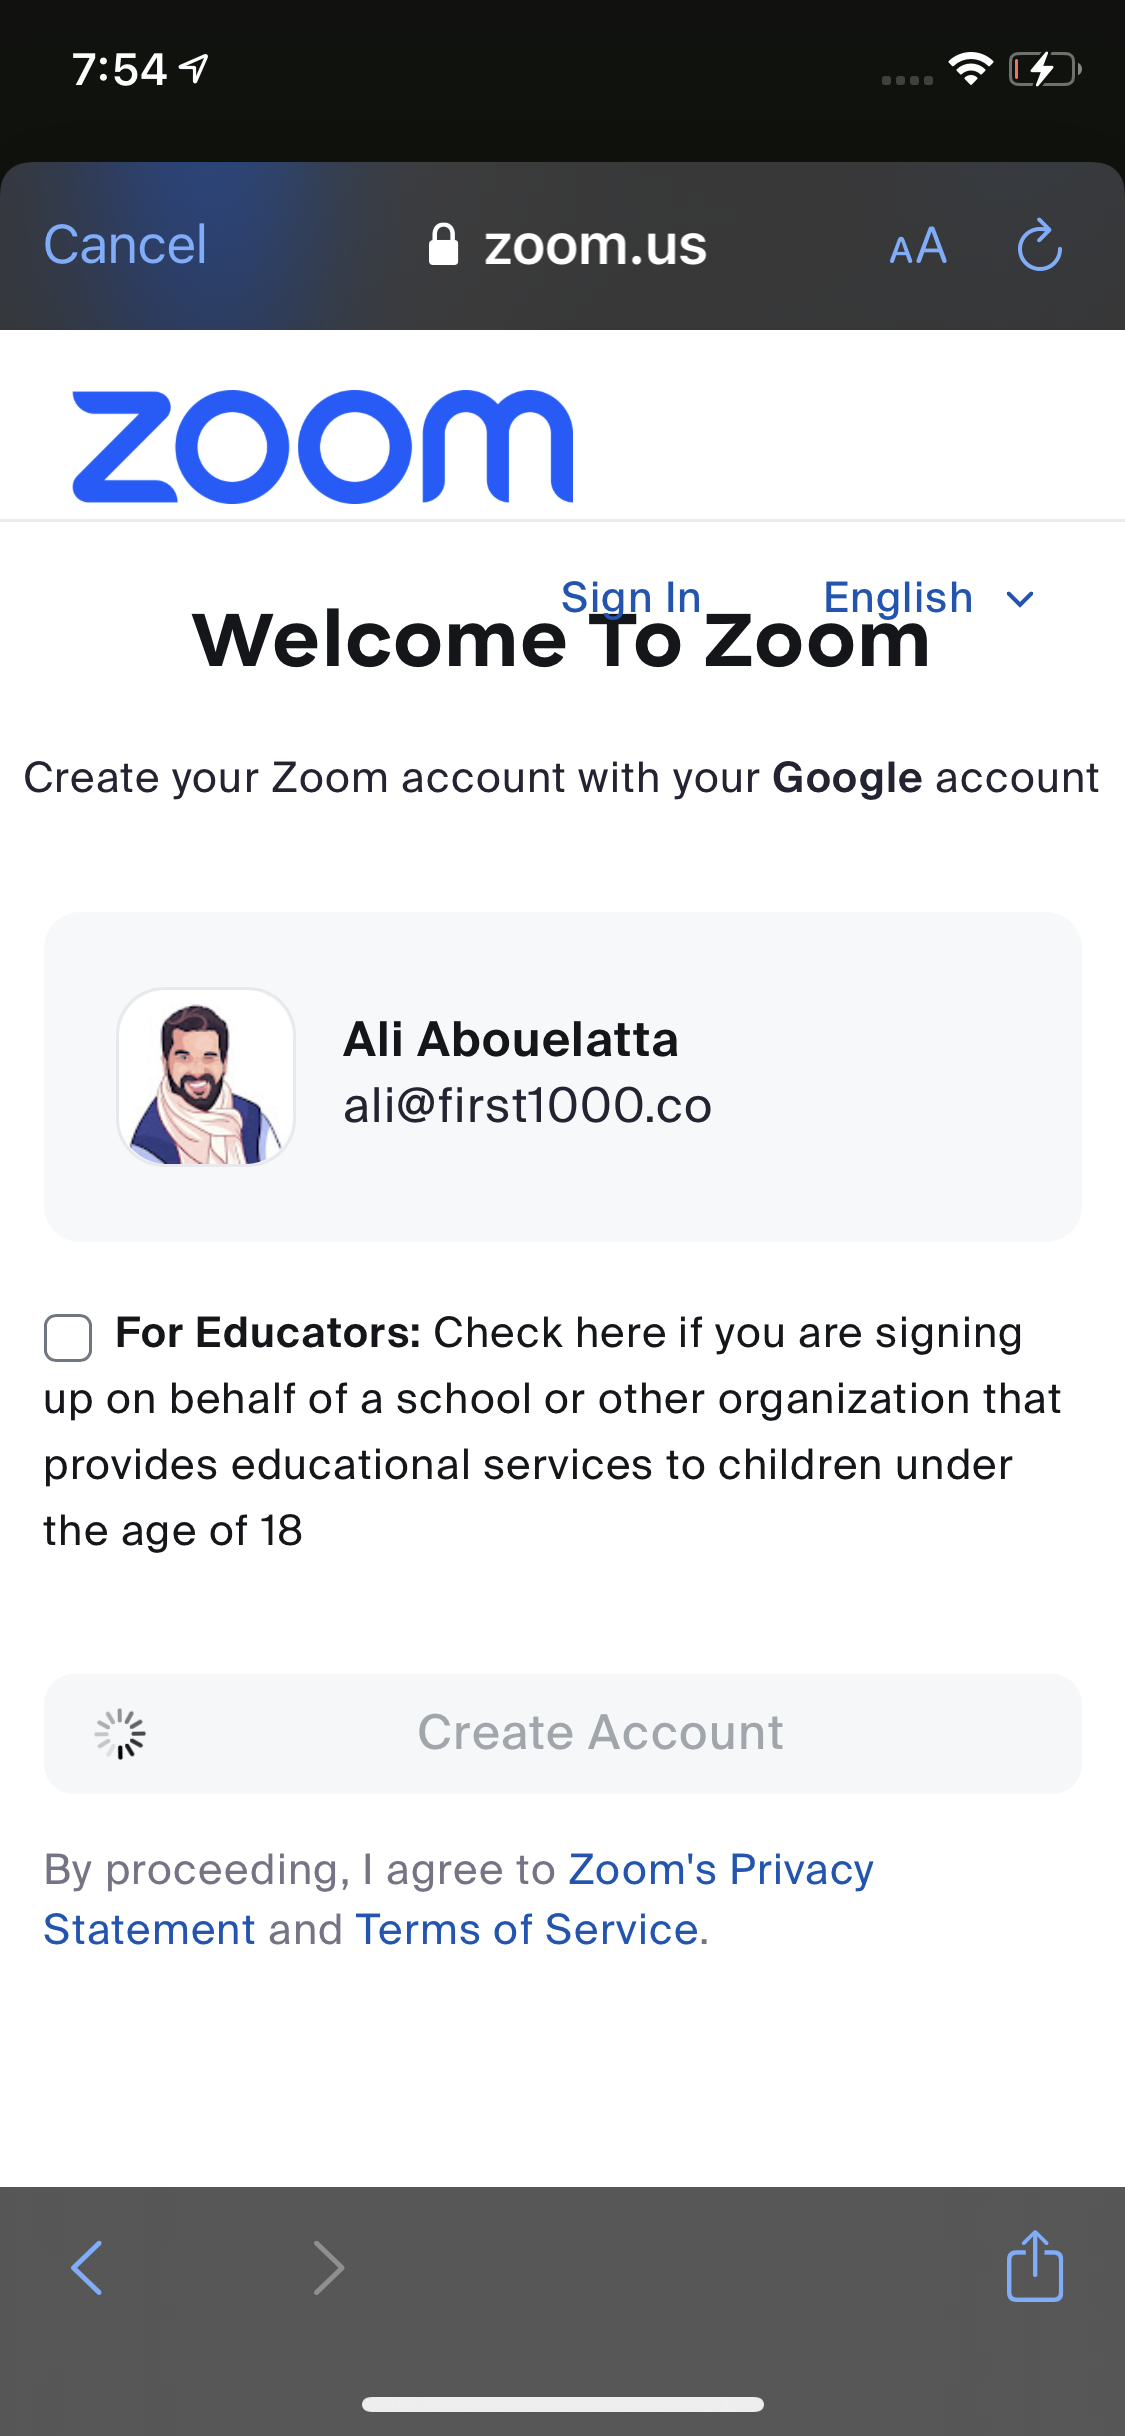Tap the forward arrow navigation icon
The image size is (1125, 2436).
pos(328,2267)
